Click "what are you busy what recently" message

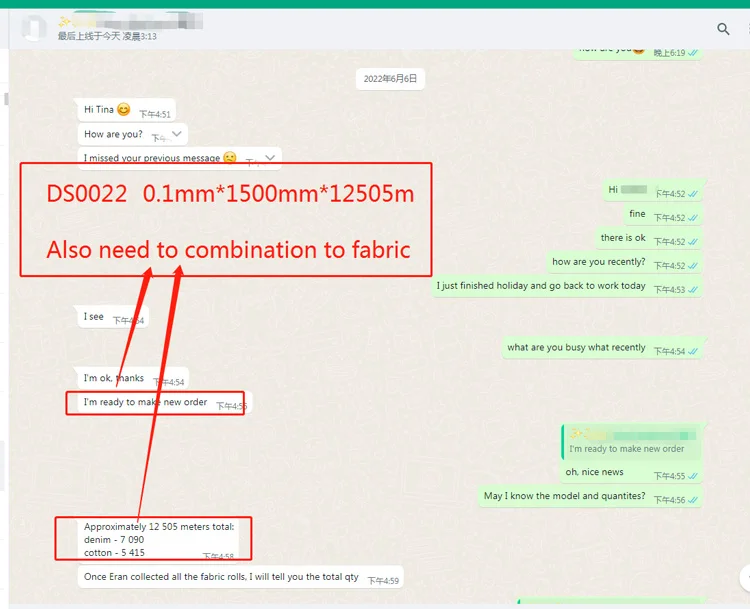point(576,348)
